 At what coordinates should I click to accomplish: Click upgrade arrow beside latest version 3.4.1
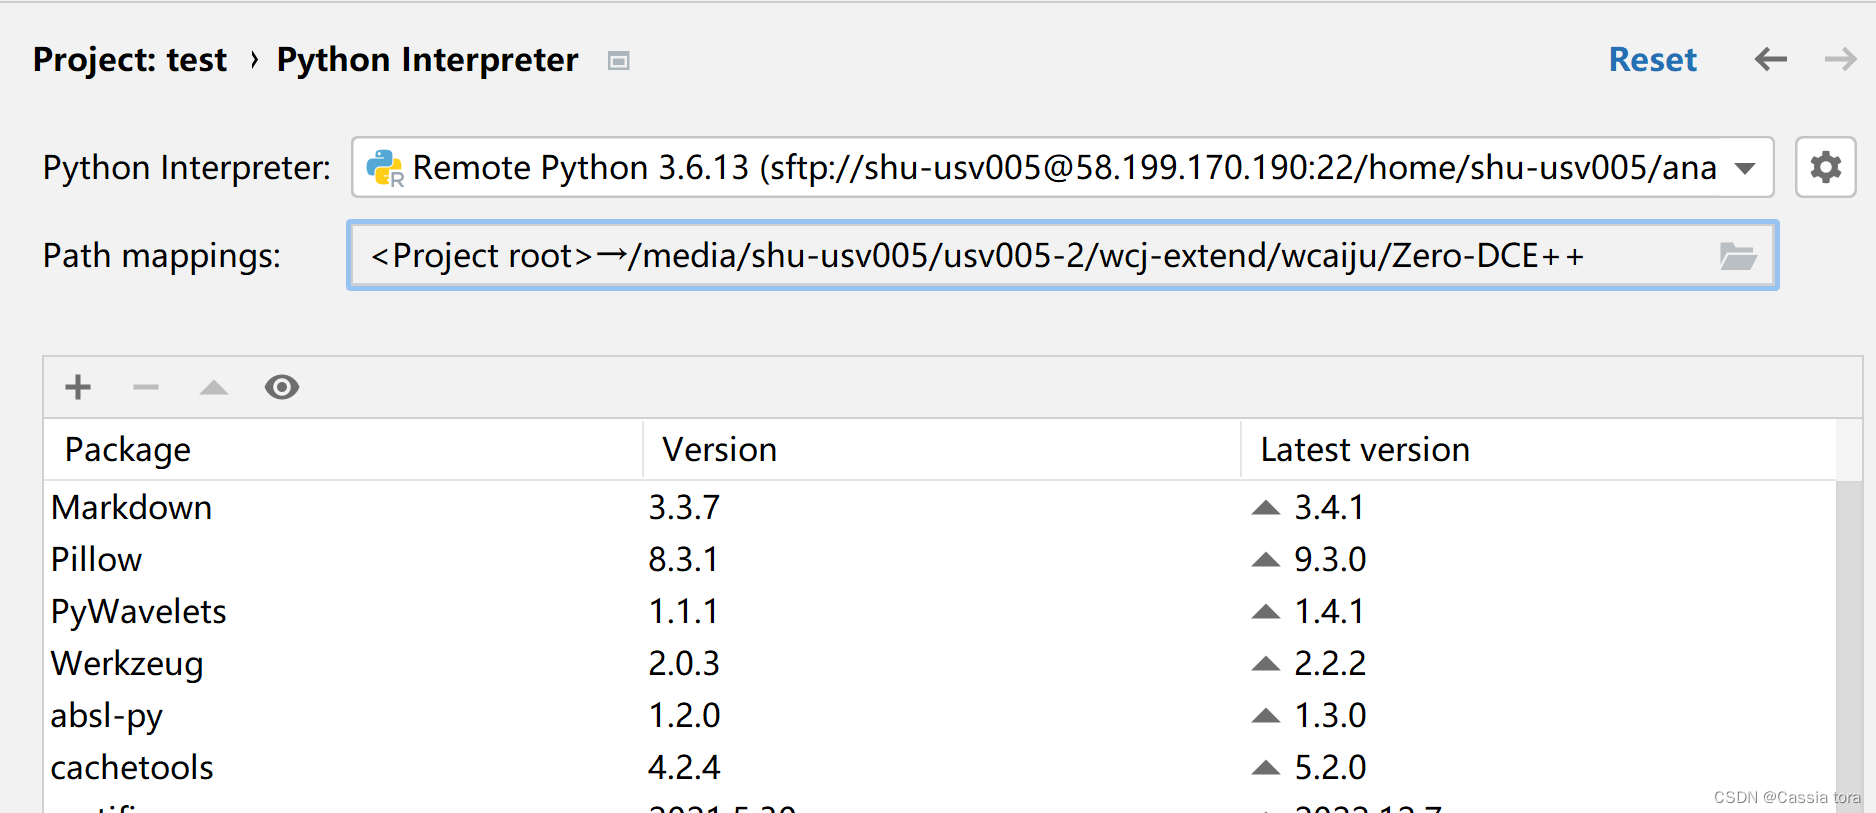[1266, 507]
